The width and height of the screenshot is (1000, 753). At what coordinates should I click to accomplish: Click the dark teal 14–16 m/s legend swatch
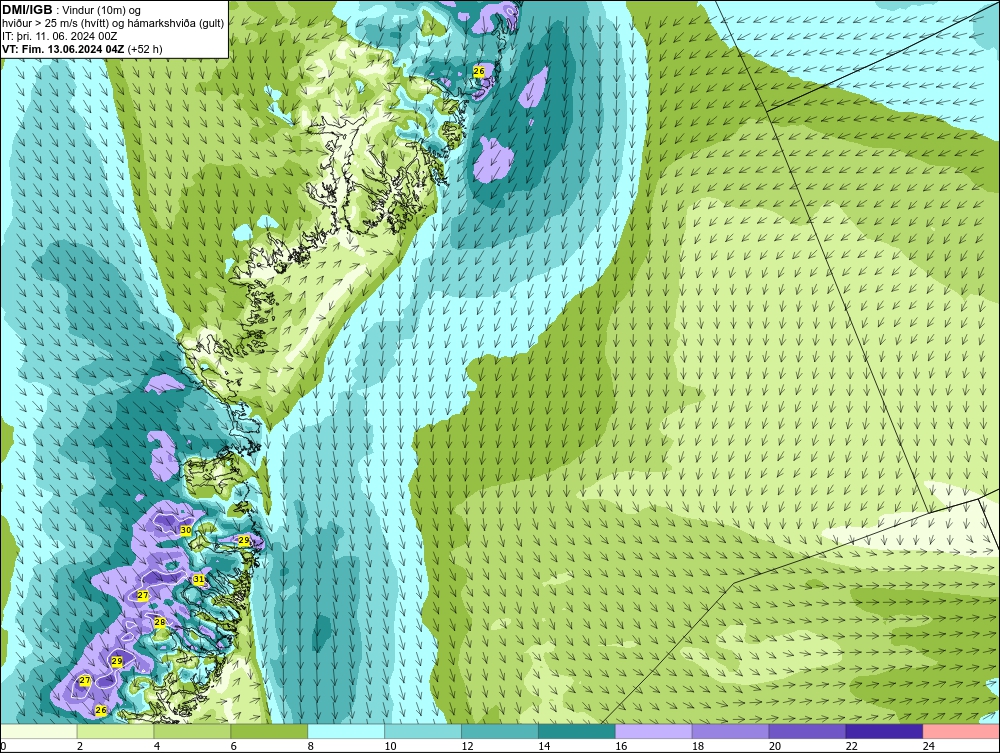(577, 731)
